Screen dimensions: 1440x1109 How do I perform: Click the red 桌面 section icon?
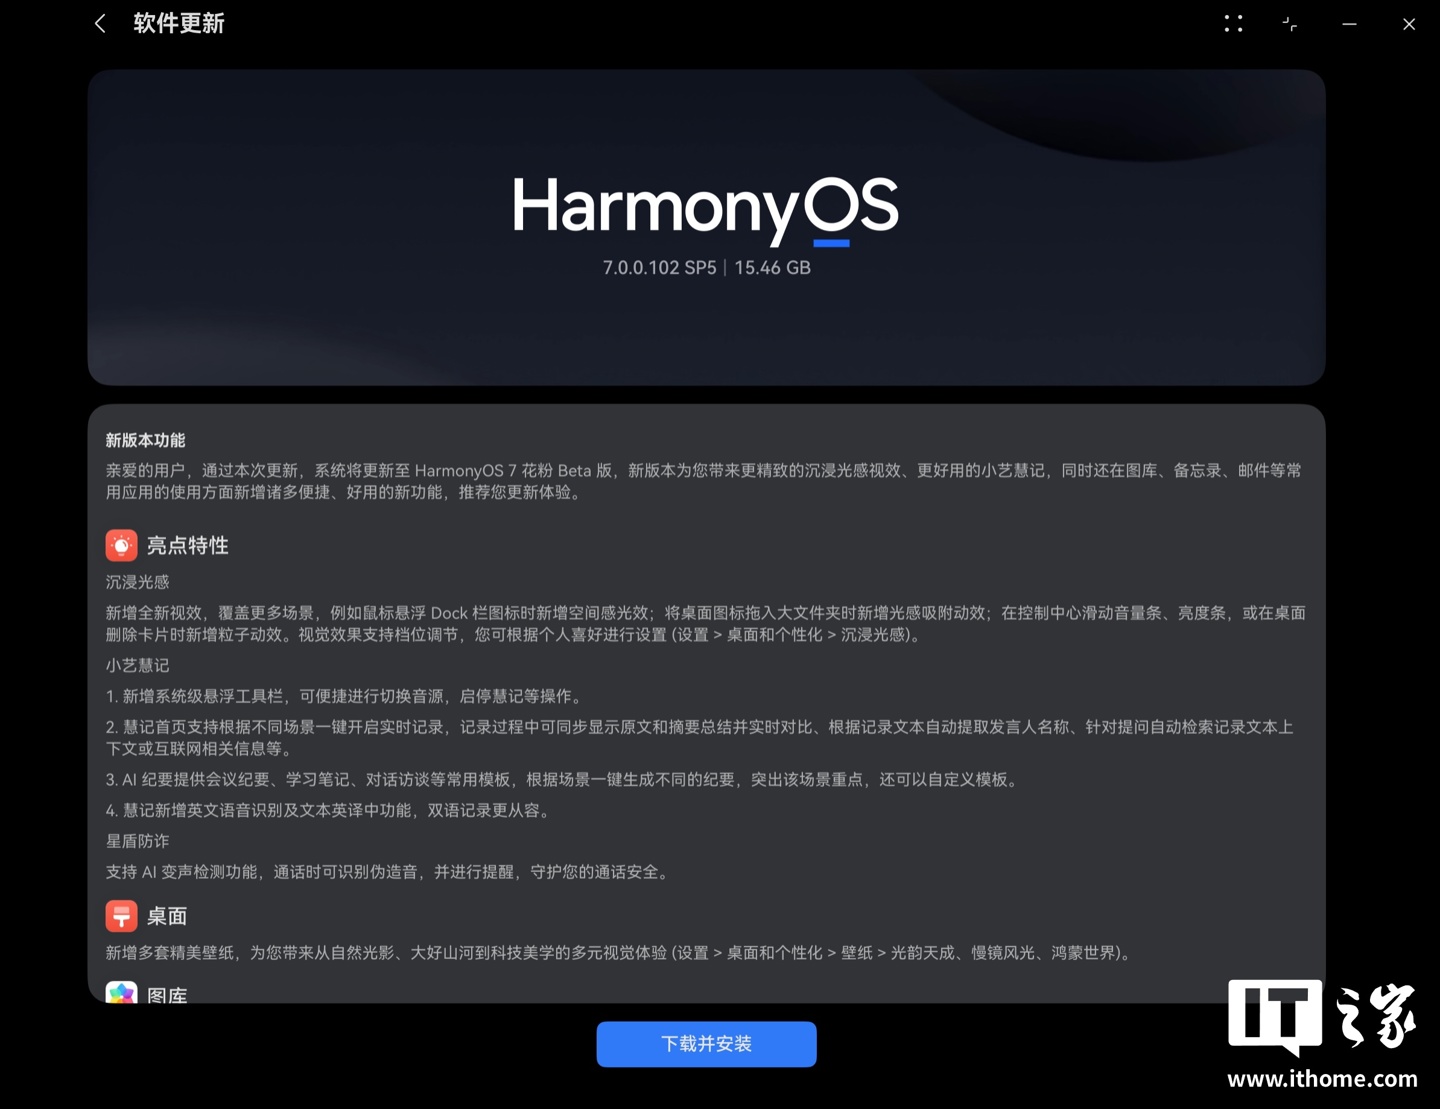[122, 916]
